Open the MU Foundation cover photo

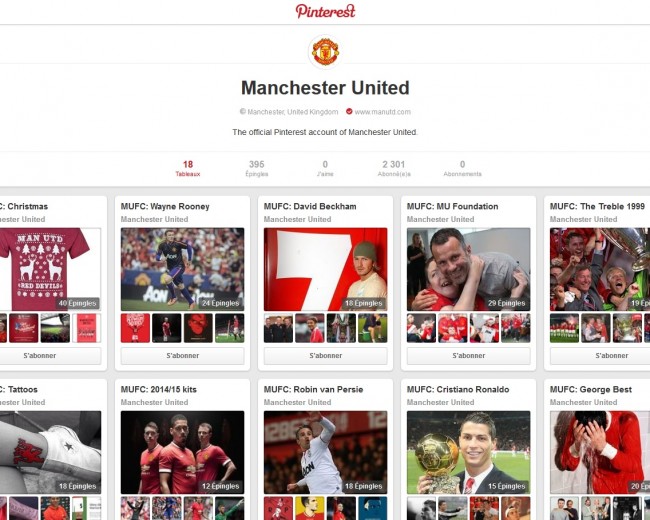coord(468,269)
